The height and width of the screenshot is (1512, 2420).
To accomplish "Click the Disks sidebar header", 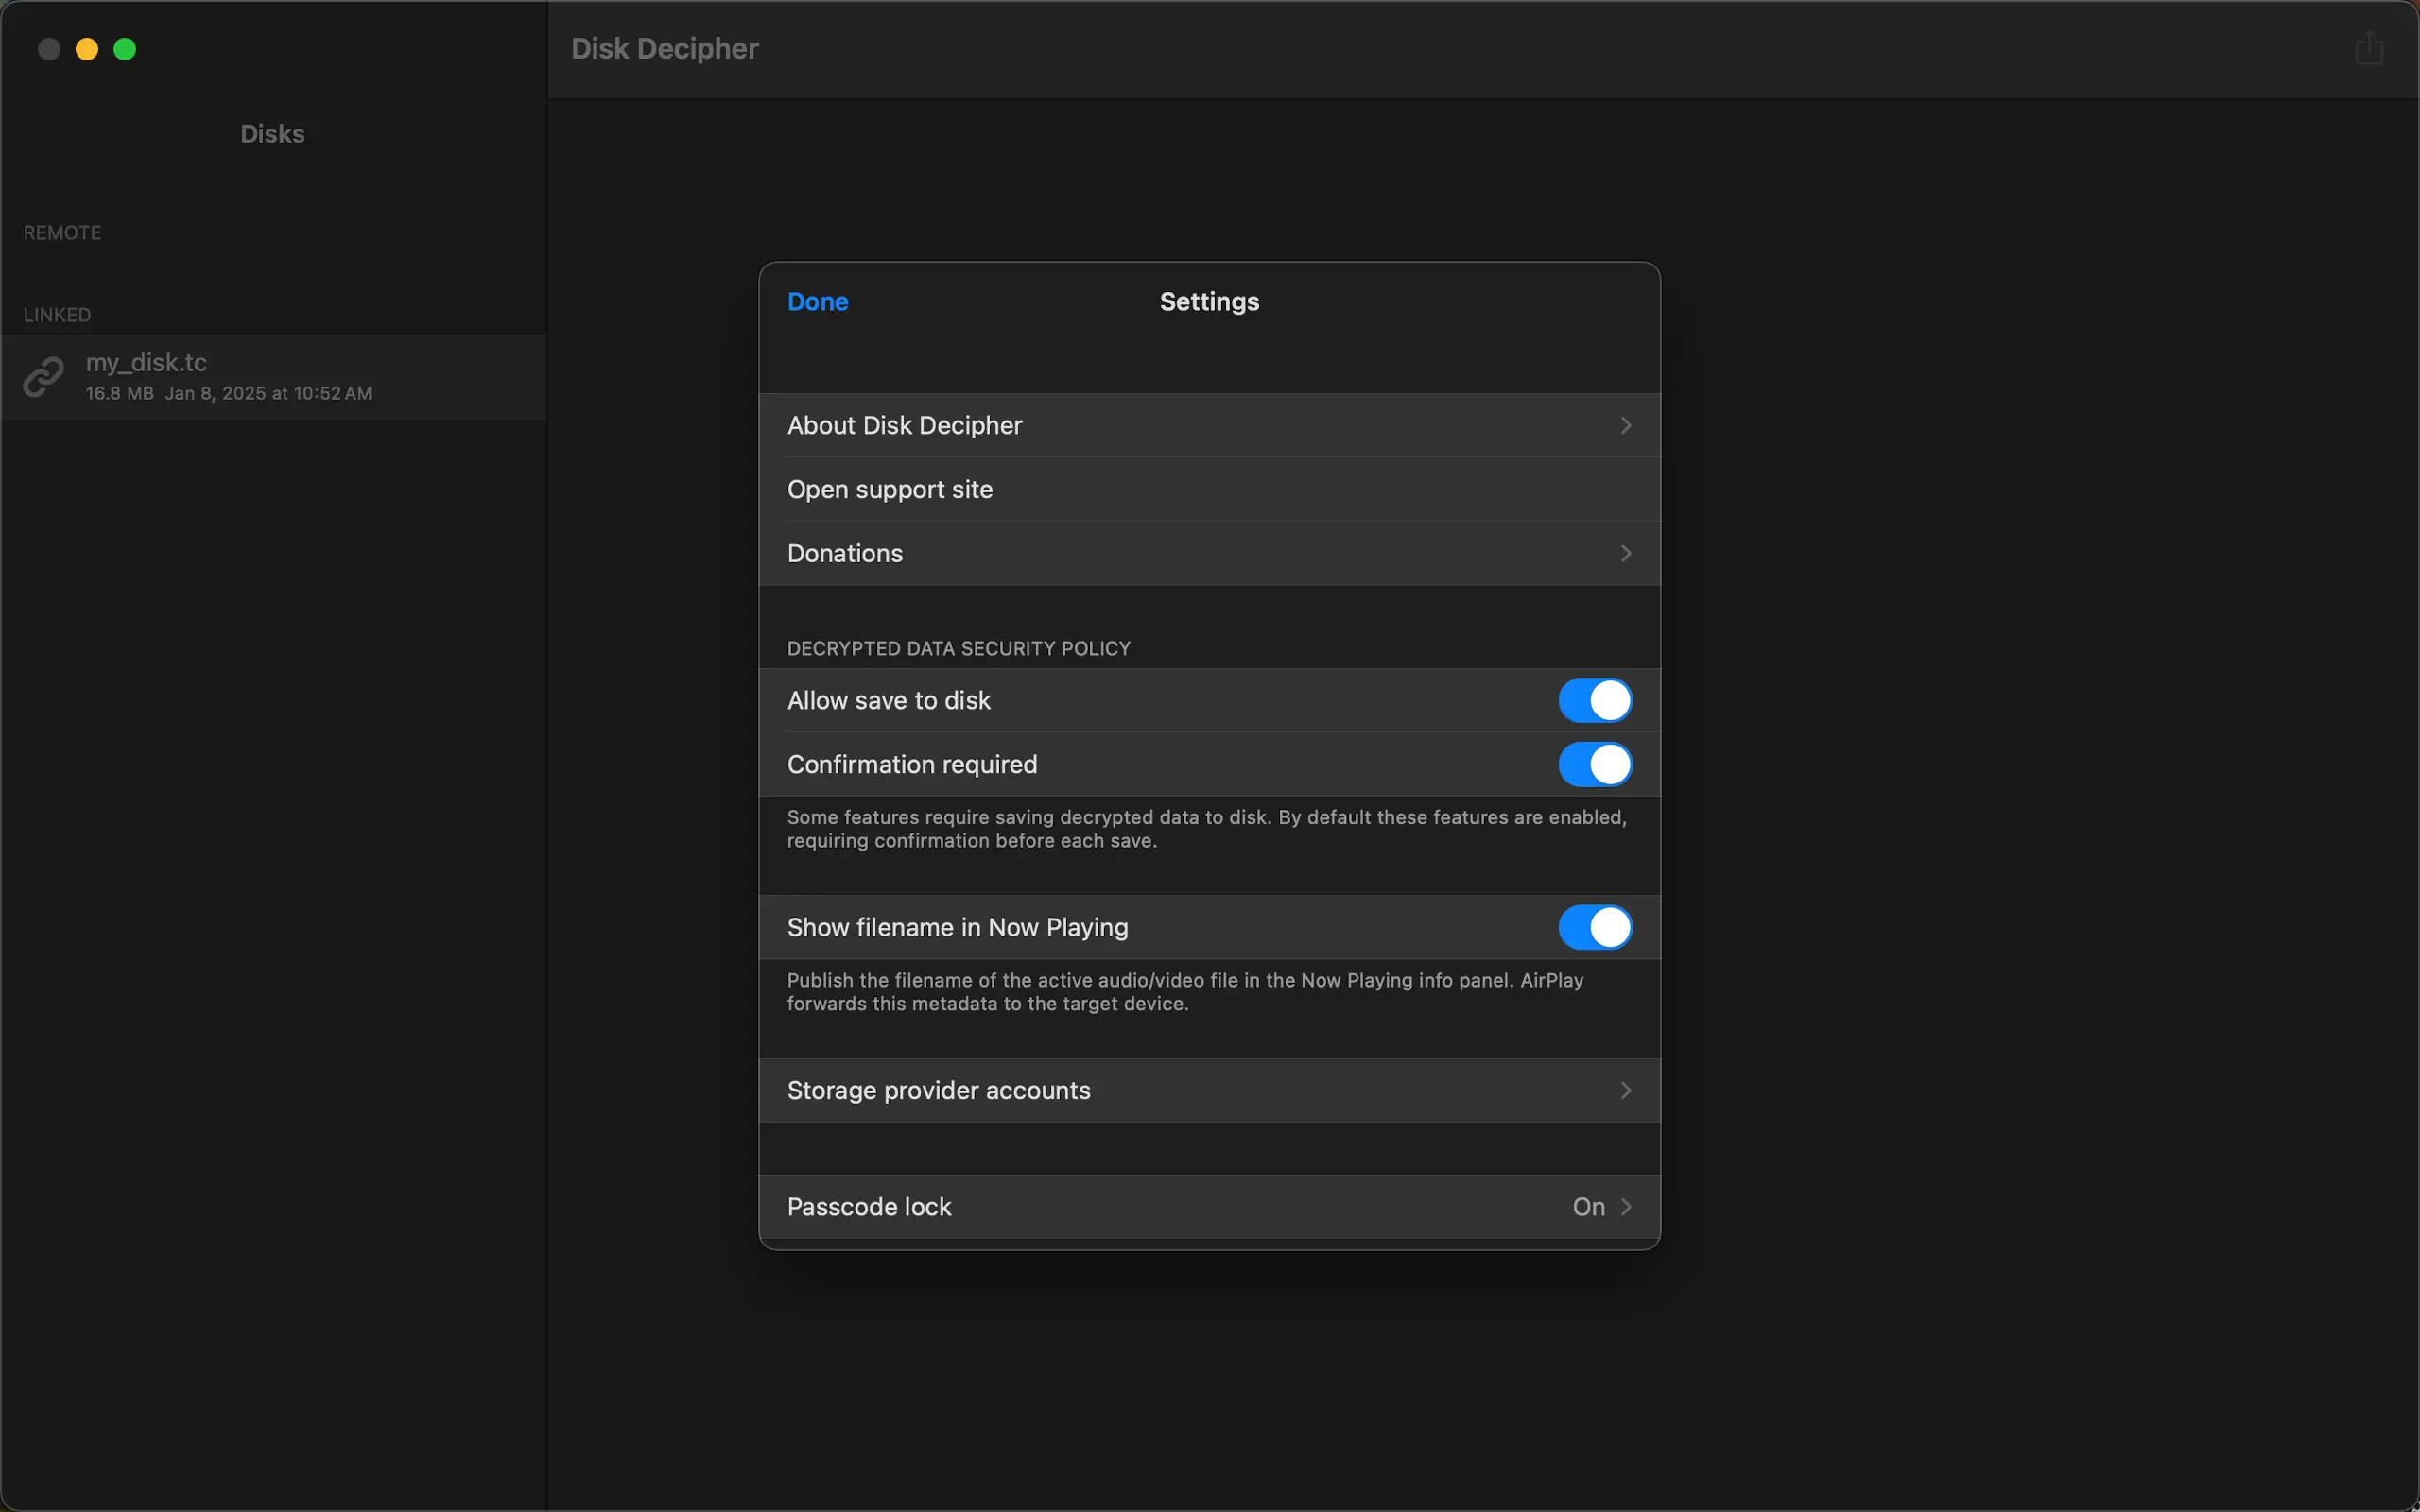I will pyautogui.click(x=272, y=134).
